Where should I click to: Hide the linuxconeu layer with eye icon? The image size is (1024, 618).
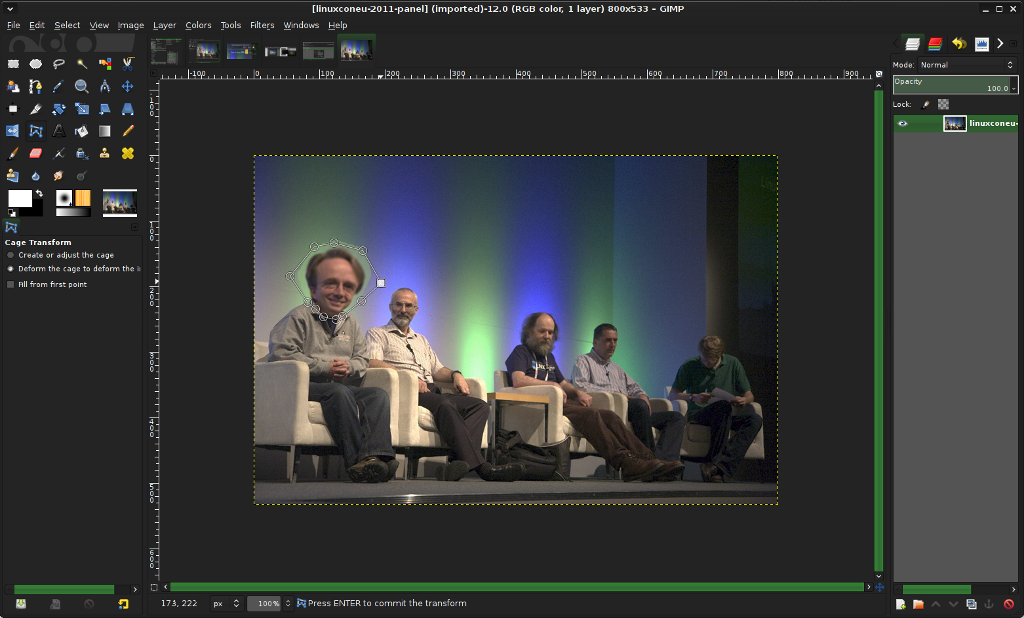pyautogui.click(x=903, y=124)
